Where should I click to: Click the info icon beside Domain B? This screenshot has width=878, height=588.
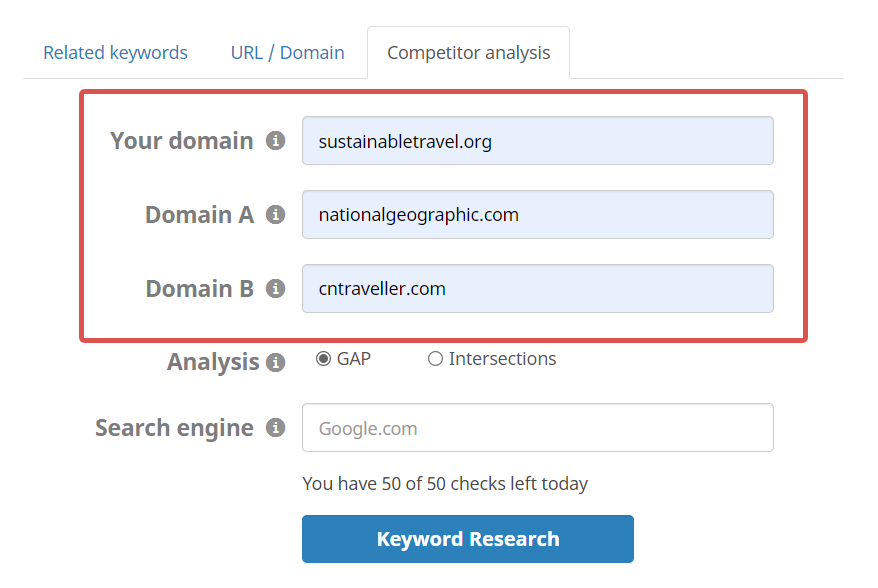(275, 288)
